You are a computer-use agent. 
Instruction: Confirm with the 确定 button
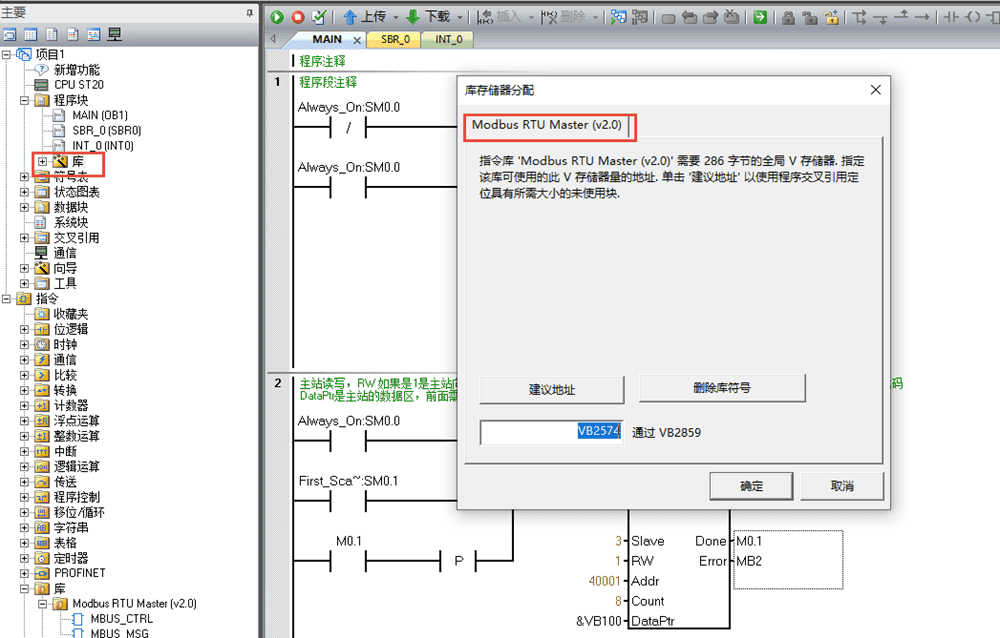coord(751,486)
